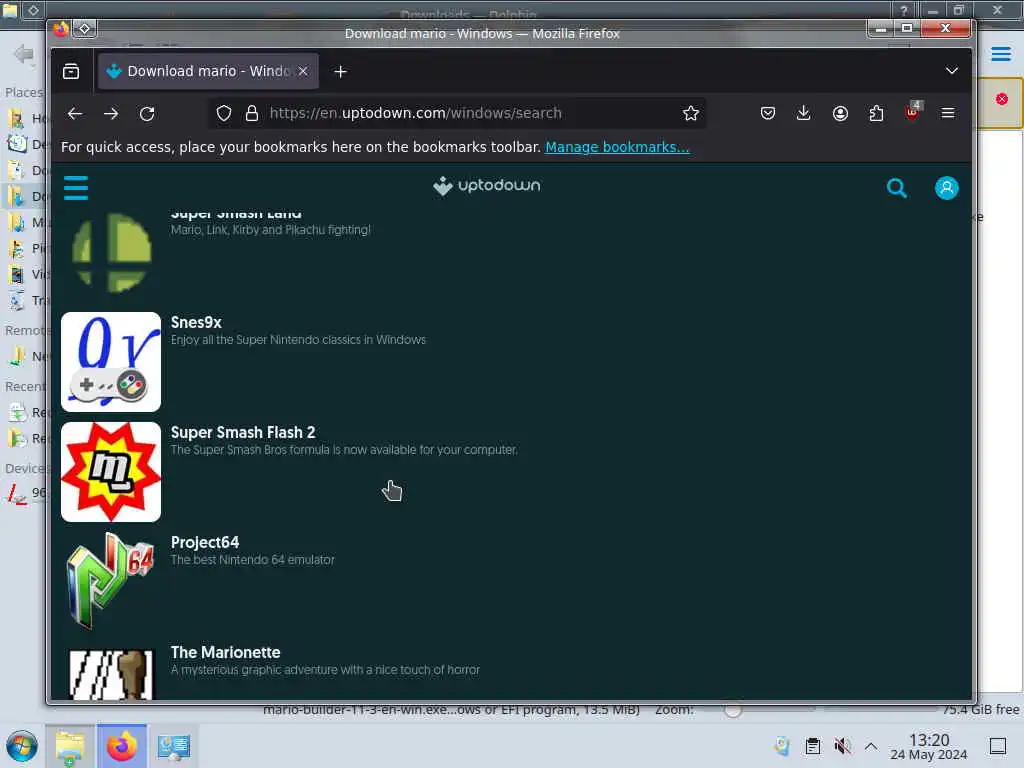Open The Marionette game thumbnail

pos(111,675)
